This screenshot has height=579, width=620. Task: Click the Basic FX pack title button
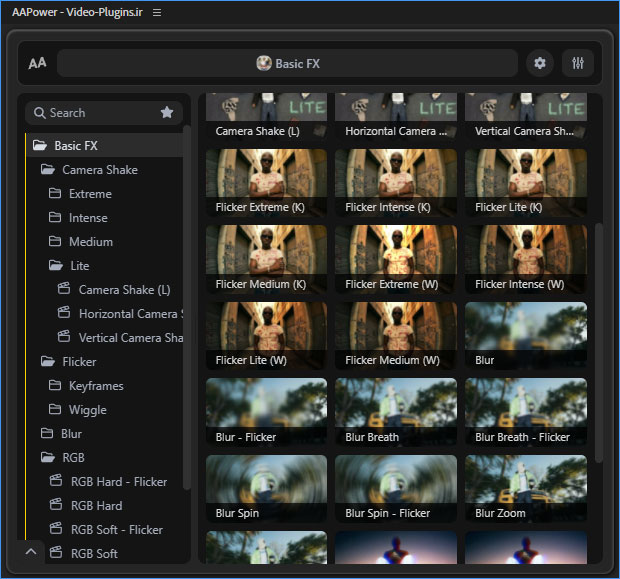click(x=288, y=63)
